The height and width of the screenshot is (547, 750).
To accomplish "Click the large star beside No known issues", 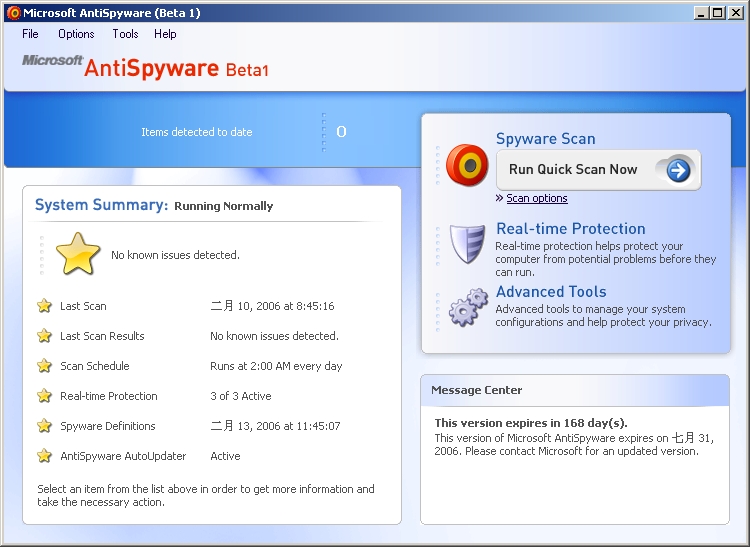I will tap(78, 254).
